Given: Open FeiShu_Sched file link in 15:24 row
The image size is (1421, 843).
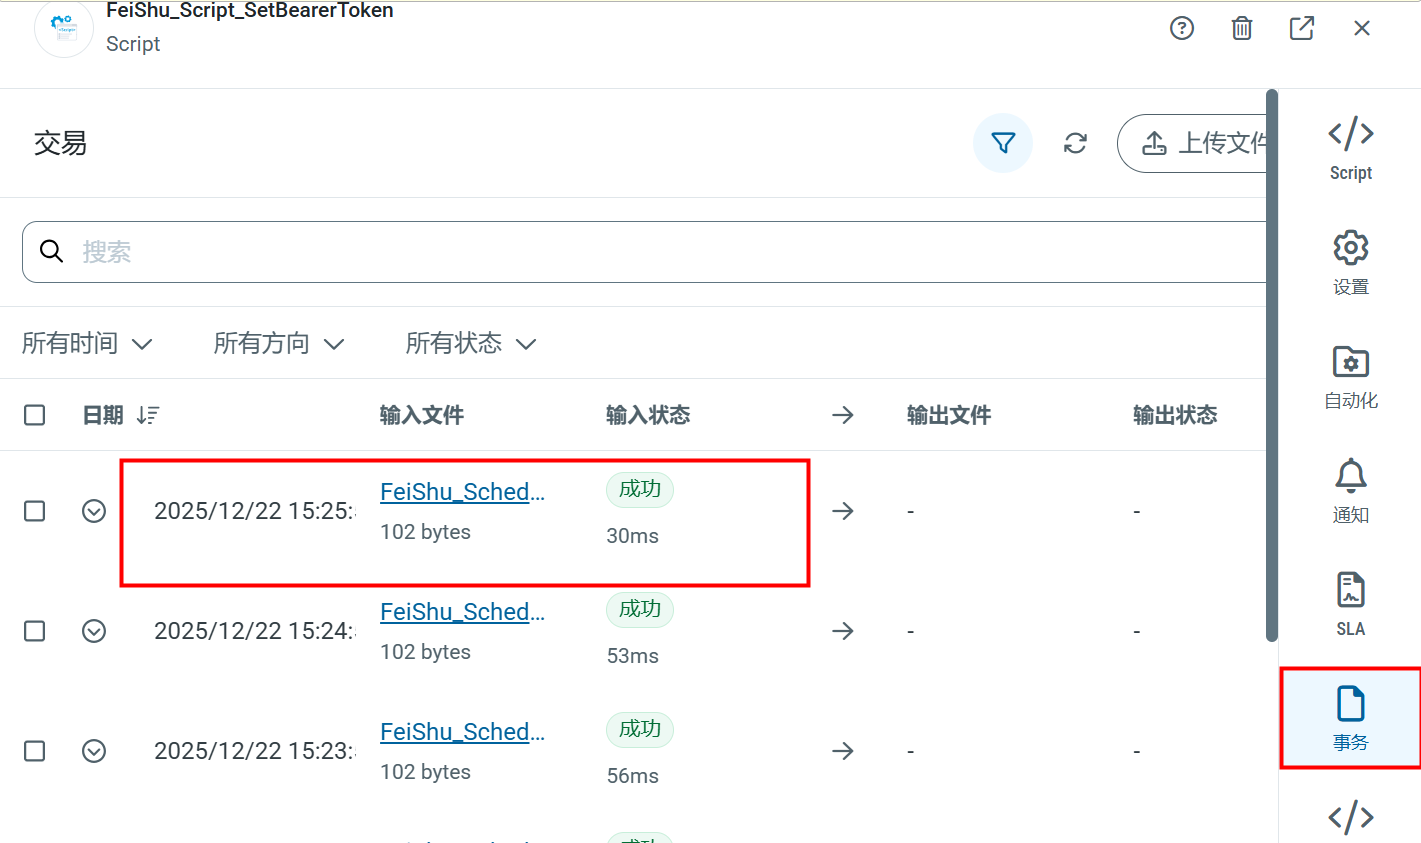Looking at the screenshot, I should click(462, 612).
